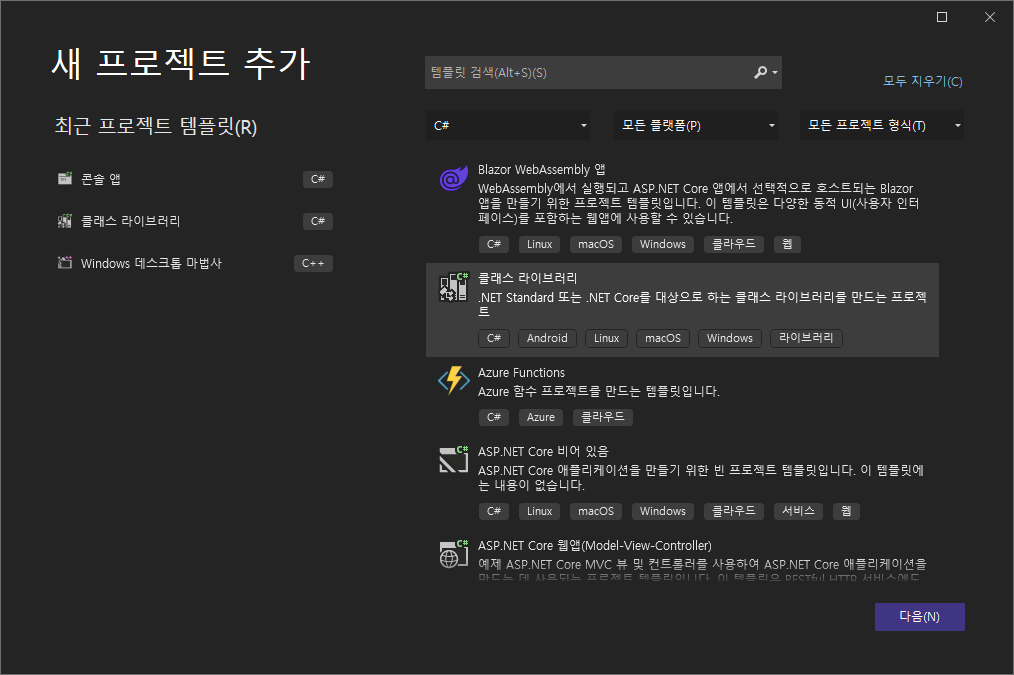Image resolution: width=1014 pixels, height=675 pixels.
Task: Expand the search options arrow
Action: [x=775, y=72]
